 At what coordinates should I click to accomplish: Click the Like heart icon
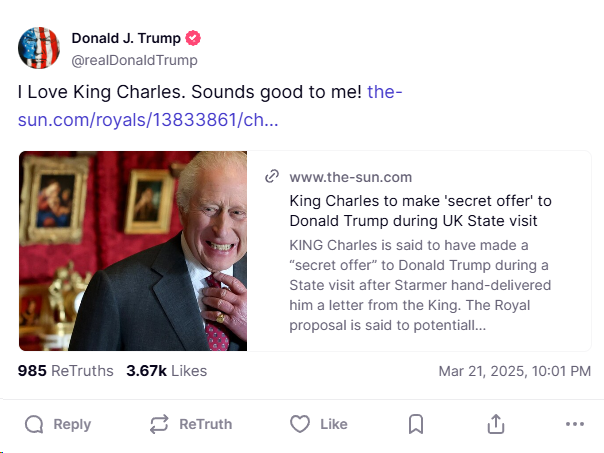coord(300,424)
